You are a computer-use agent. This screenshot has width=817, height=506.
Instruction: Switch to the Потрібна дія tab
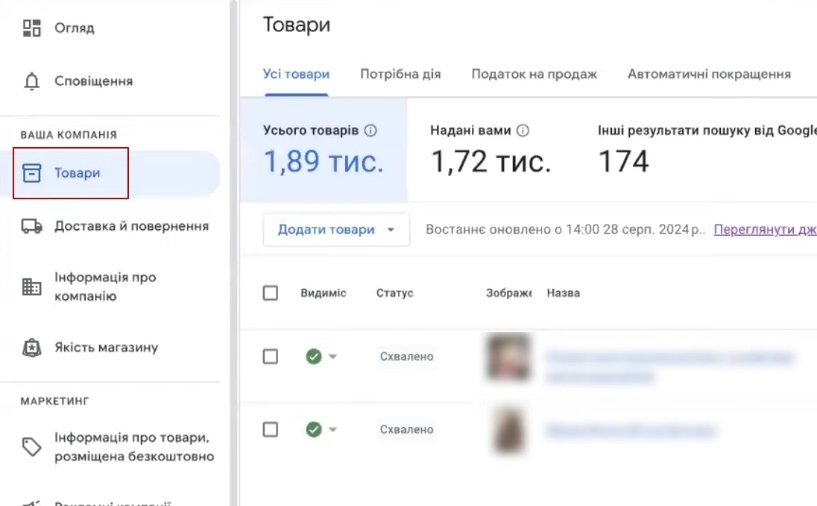(x=400, y=74)
